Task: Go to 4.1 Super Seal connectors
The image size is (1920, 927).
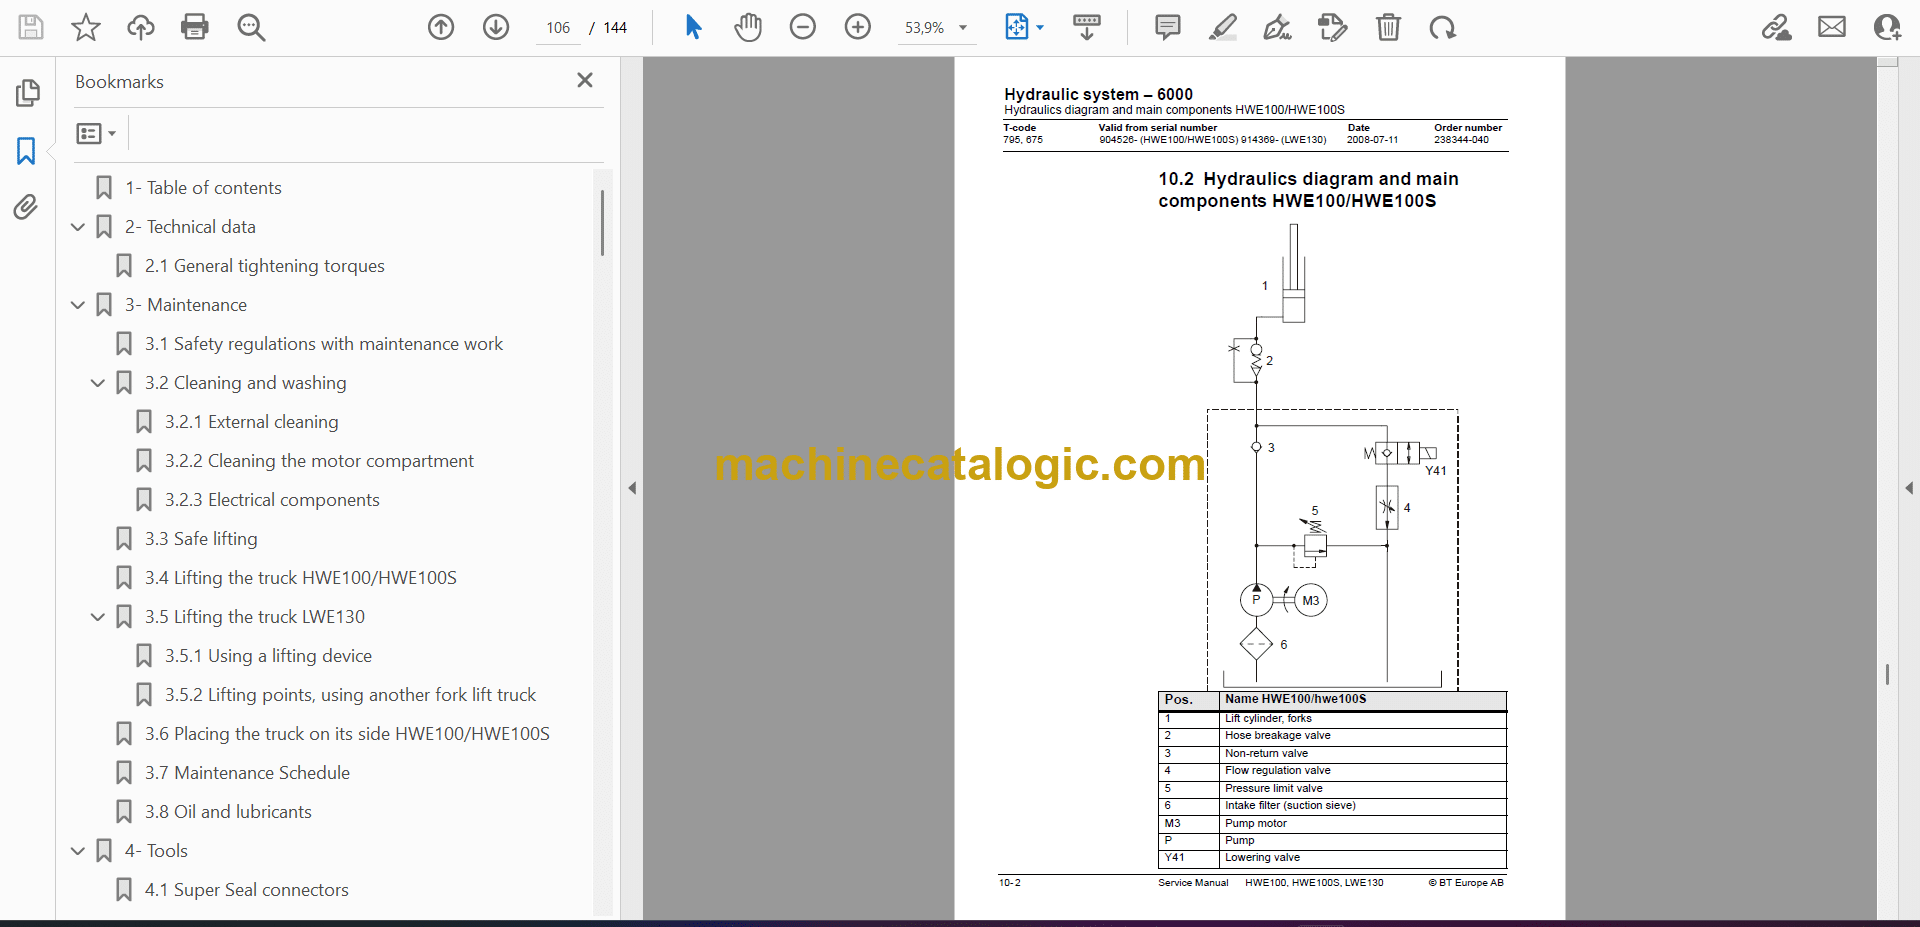Action: click(246, 890)
